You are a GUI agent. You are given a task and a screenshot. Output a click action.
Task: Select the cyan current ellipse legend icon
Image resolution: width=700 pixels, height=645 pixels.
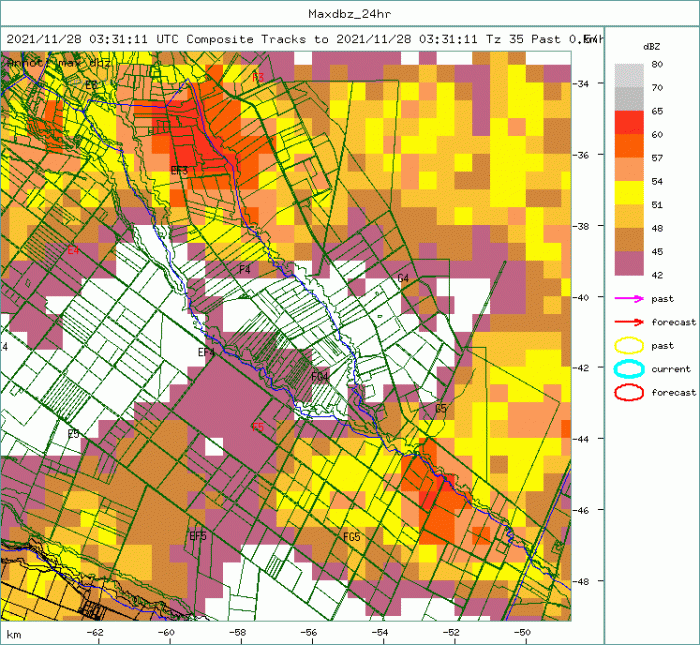coord(629,369)
